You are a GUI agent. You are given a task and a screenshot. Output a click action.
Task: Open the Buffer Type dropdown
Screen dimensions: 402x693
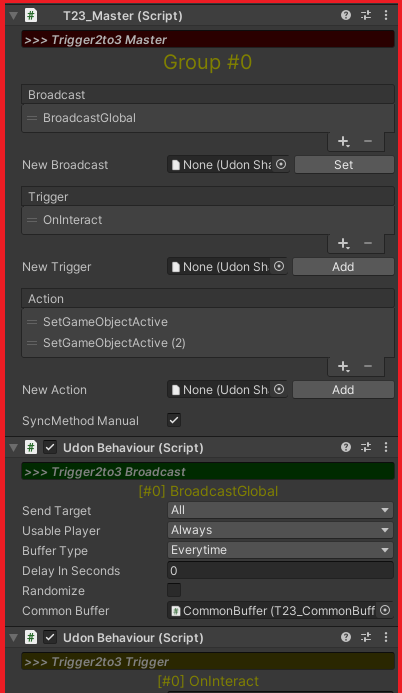(x=281, y=550)
